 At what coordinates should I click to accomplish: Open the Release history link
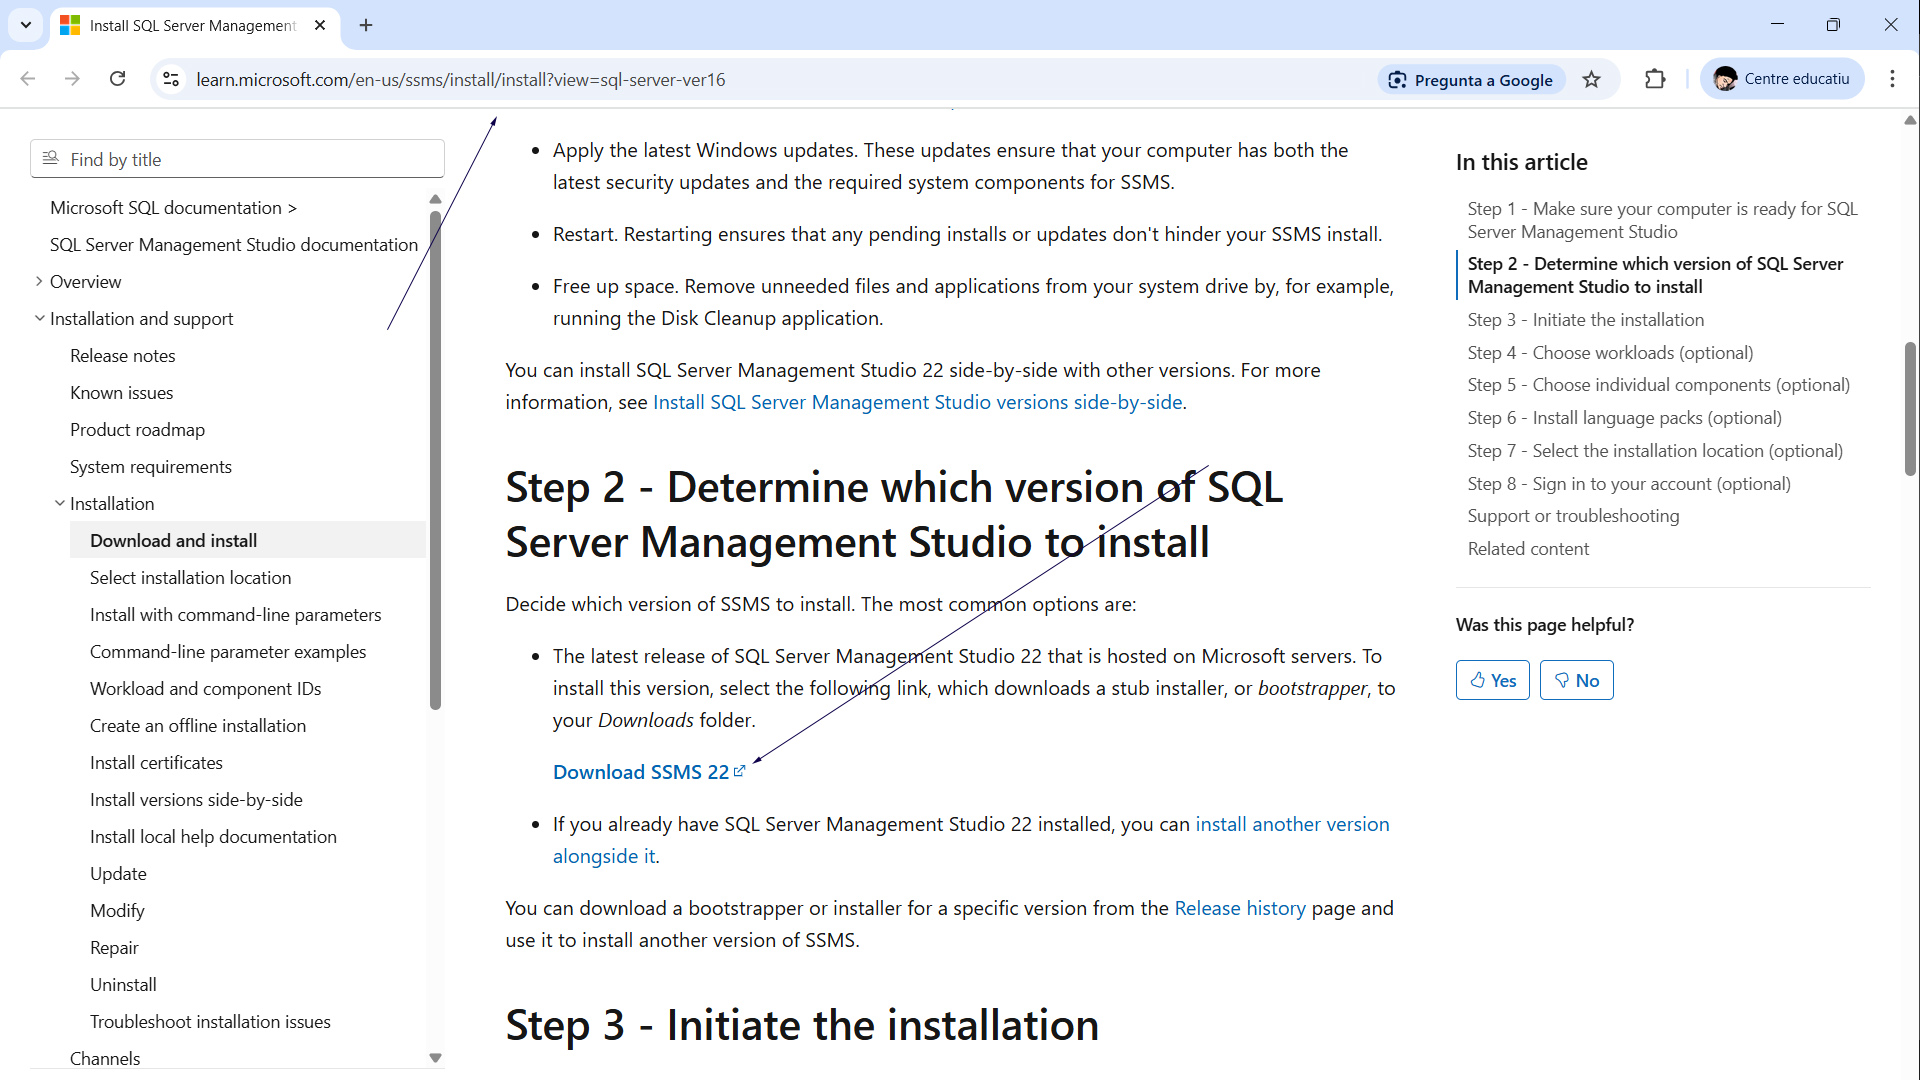(1239, 908)
